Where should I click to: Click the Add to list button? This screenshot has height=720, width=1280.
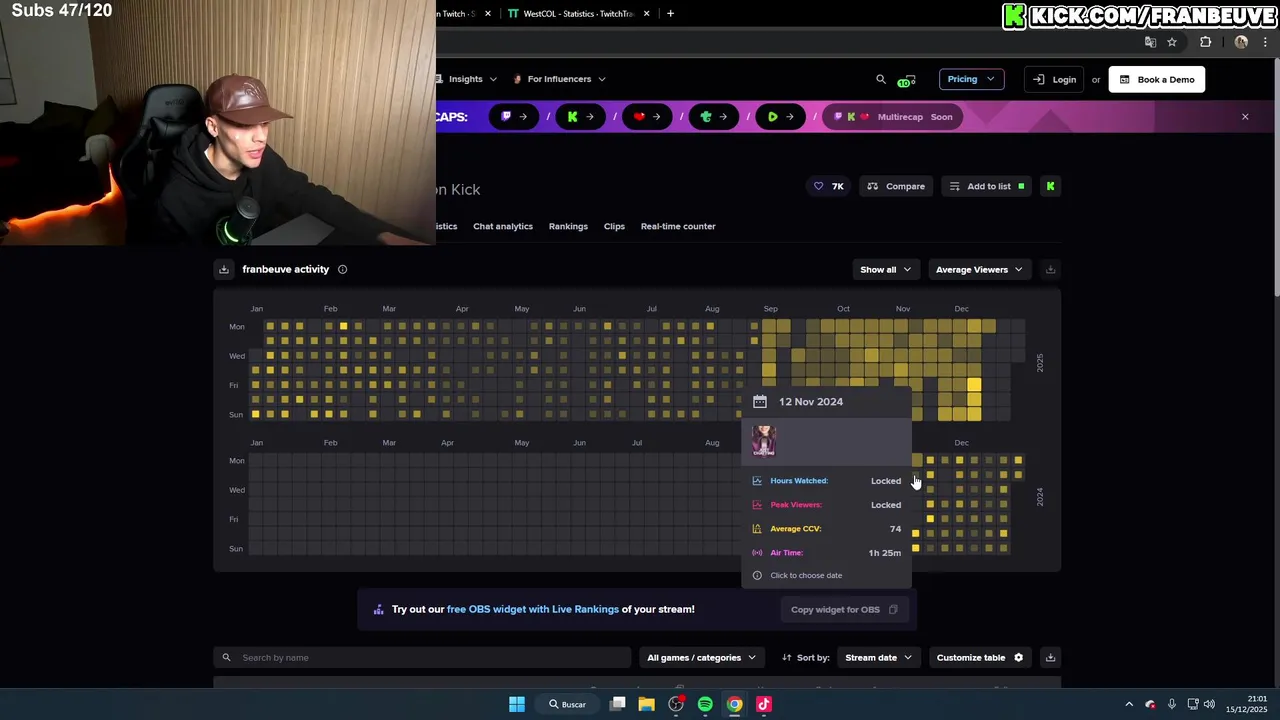[x=987, y=186]
